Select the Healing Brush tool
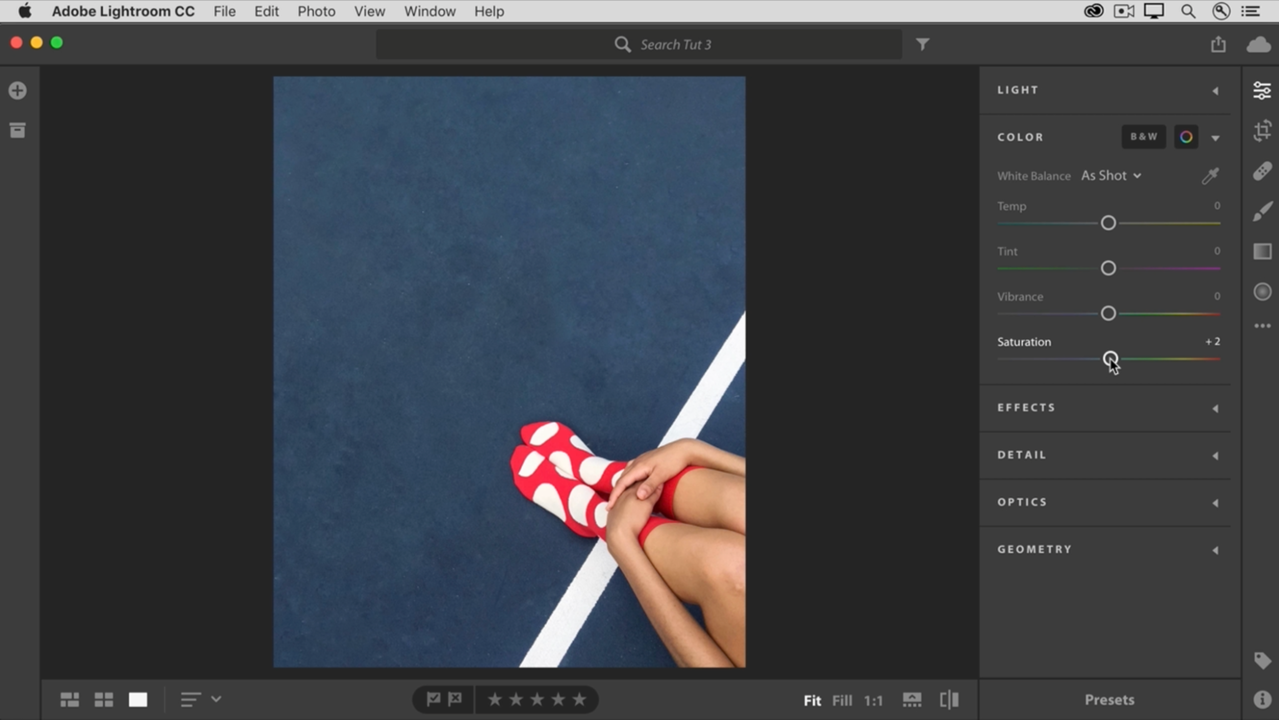Image resolution: width=1279 pixels, height=720 pixels. point(1261,171)
